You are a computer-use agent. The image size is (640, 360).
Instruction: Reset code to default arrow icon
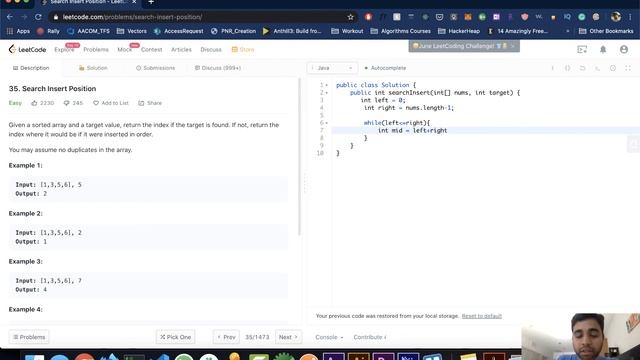click(x=582, y=68)
